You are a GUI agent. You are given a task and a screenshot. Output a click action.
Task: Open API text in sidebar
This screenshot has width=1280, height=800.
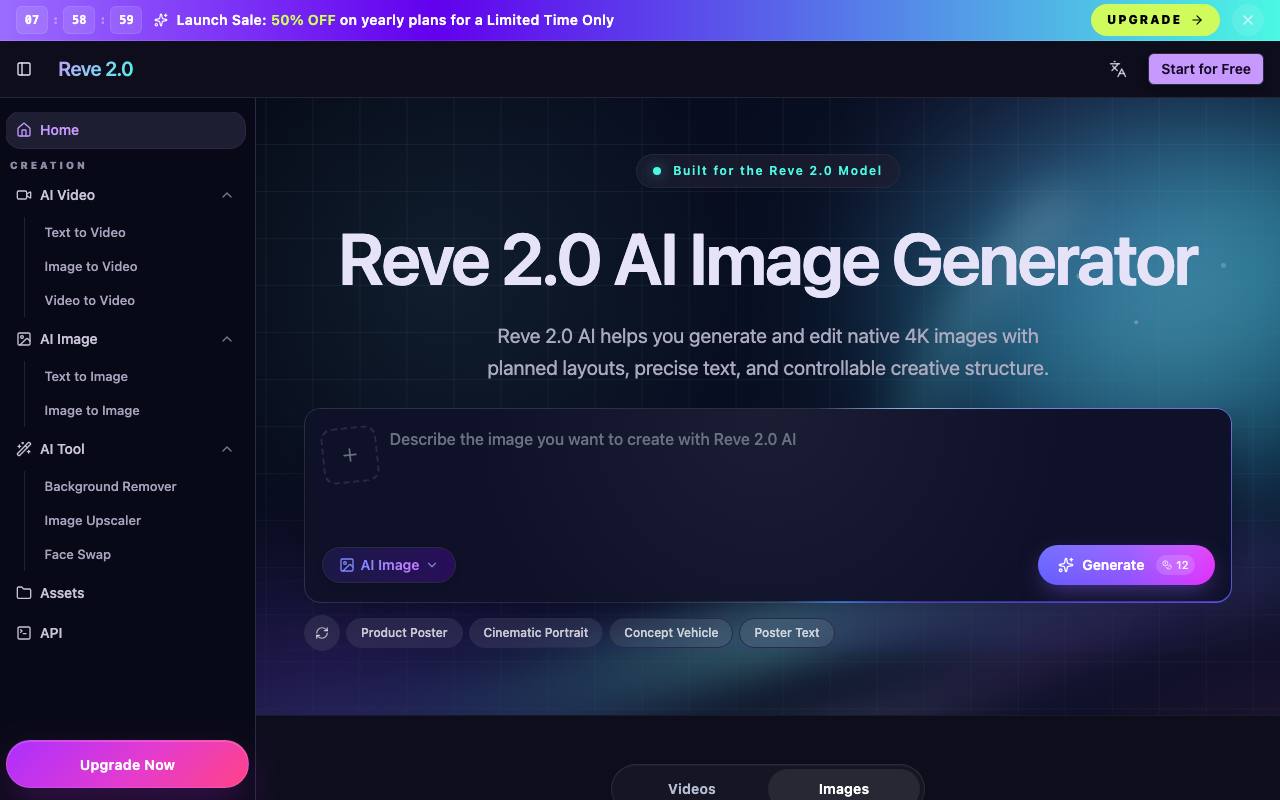click(51, 633)
